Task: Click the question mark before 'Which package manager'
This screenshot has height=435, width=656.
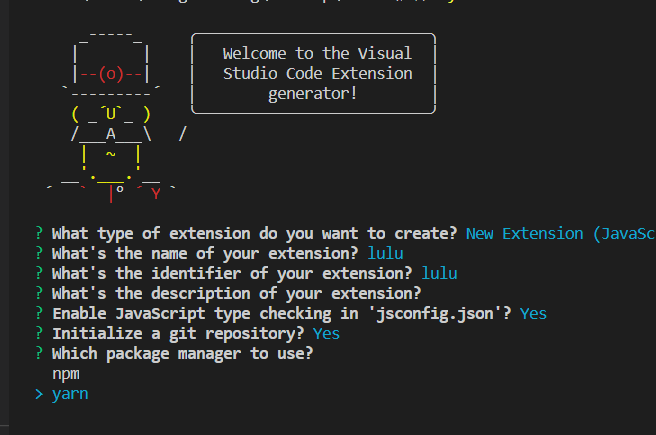Action: pos(39,353)
